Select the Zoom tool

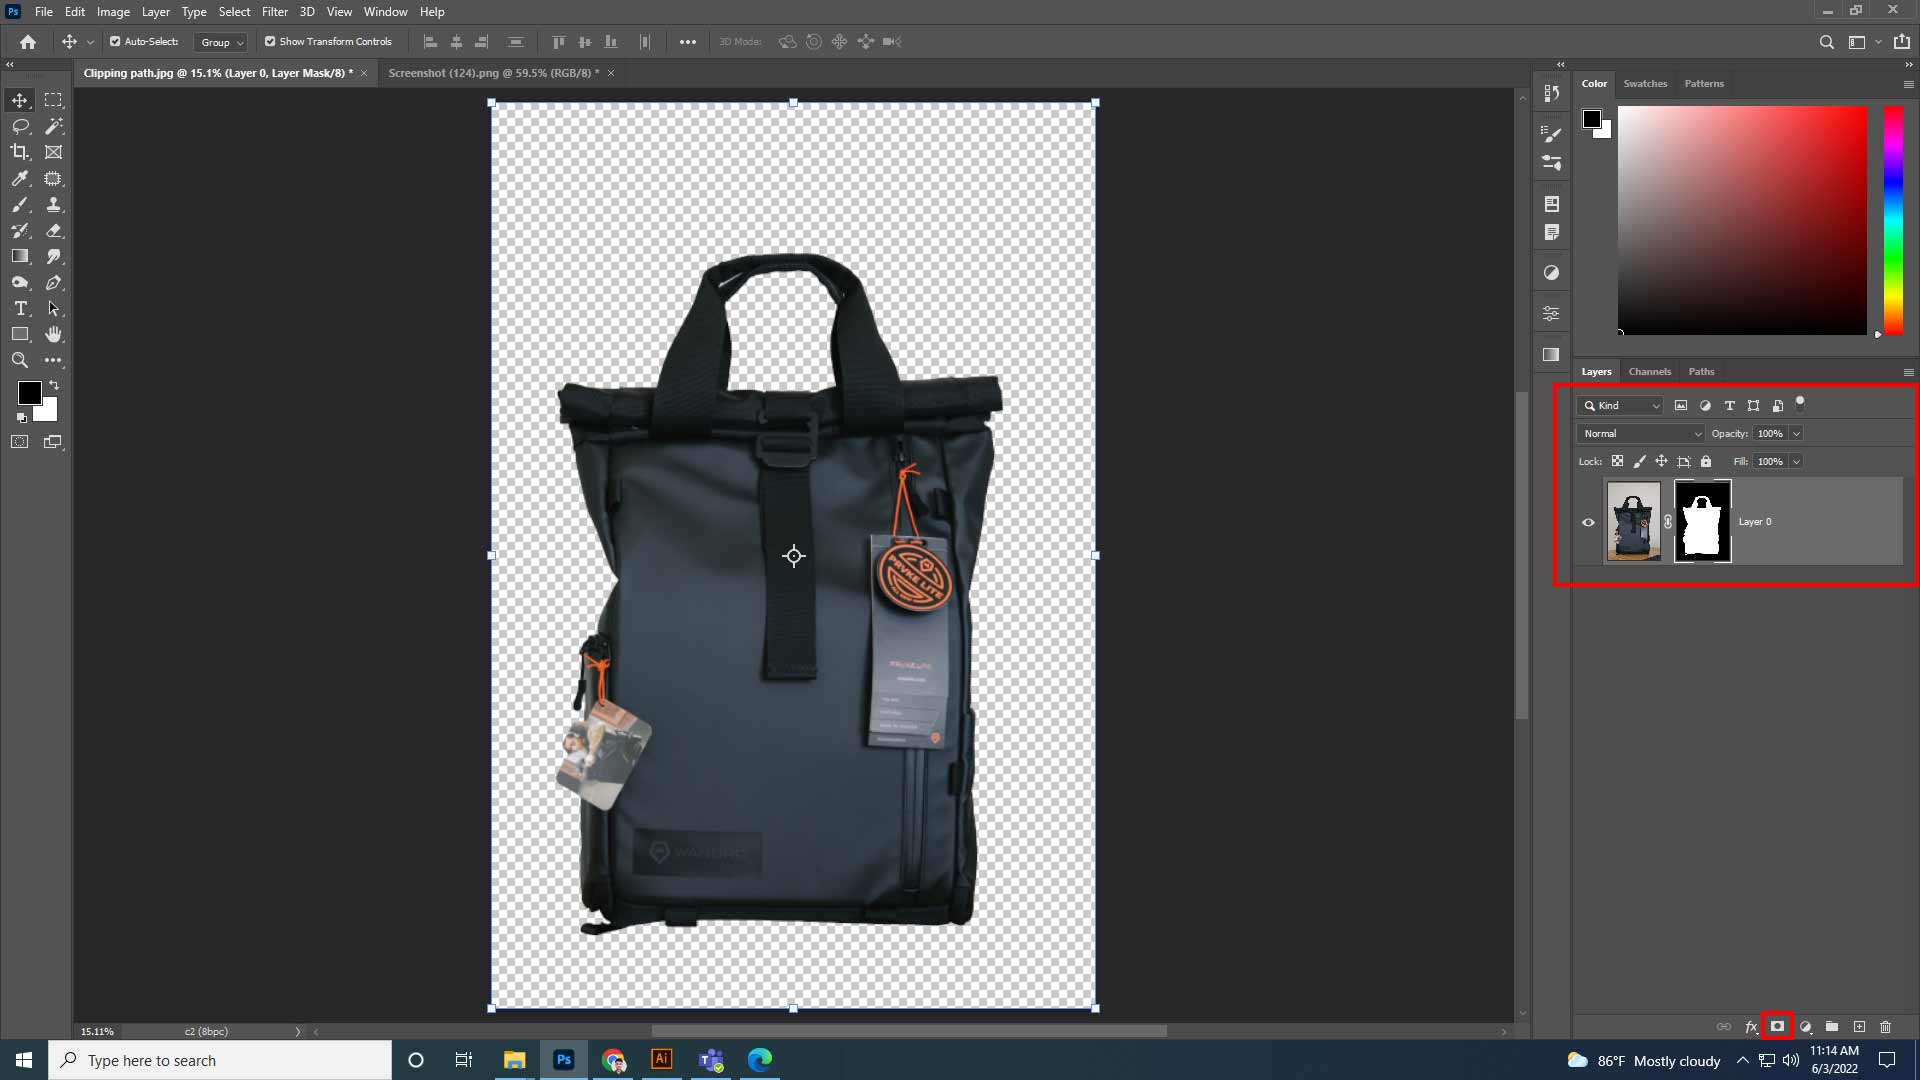[19, 360]
